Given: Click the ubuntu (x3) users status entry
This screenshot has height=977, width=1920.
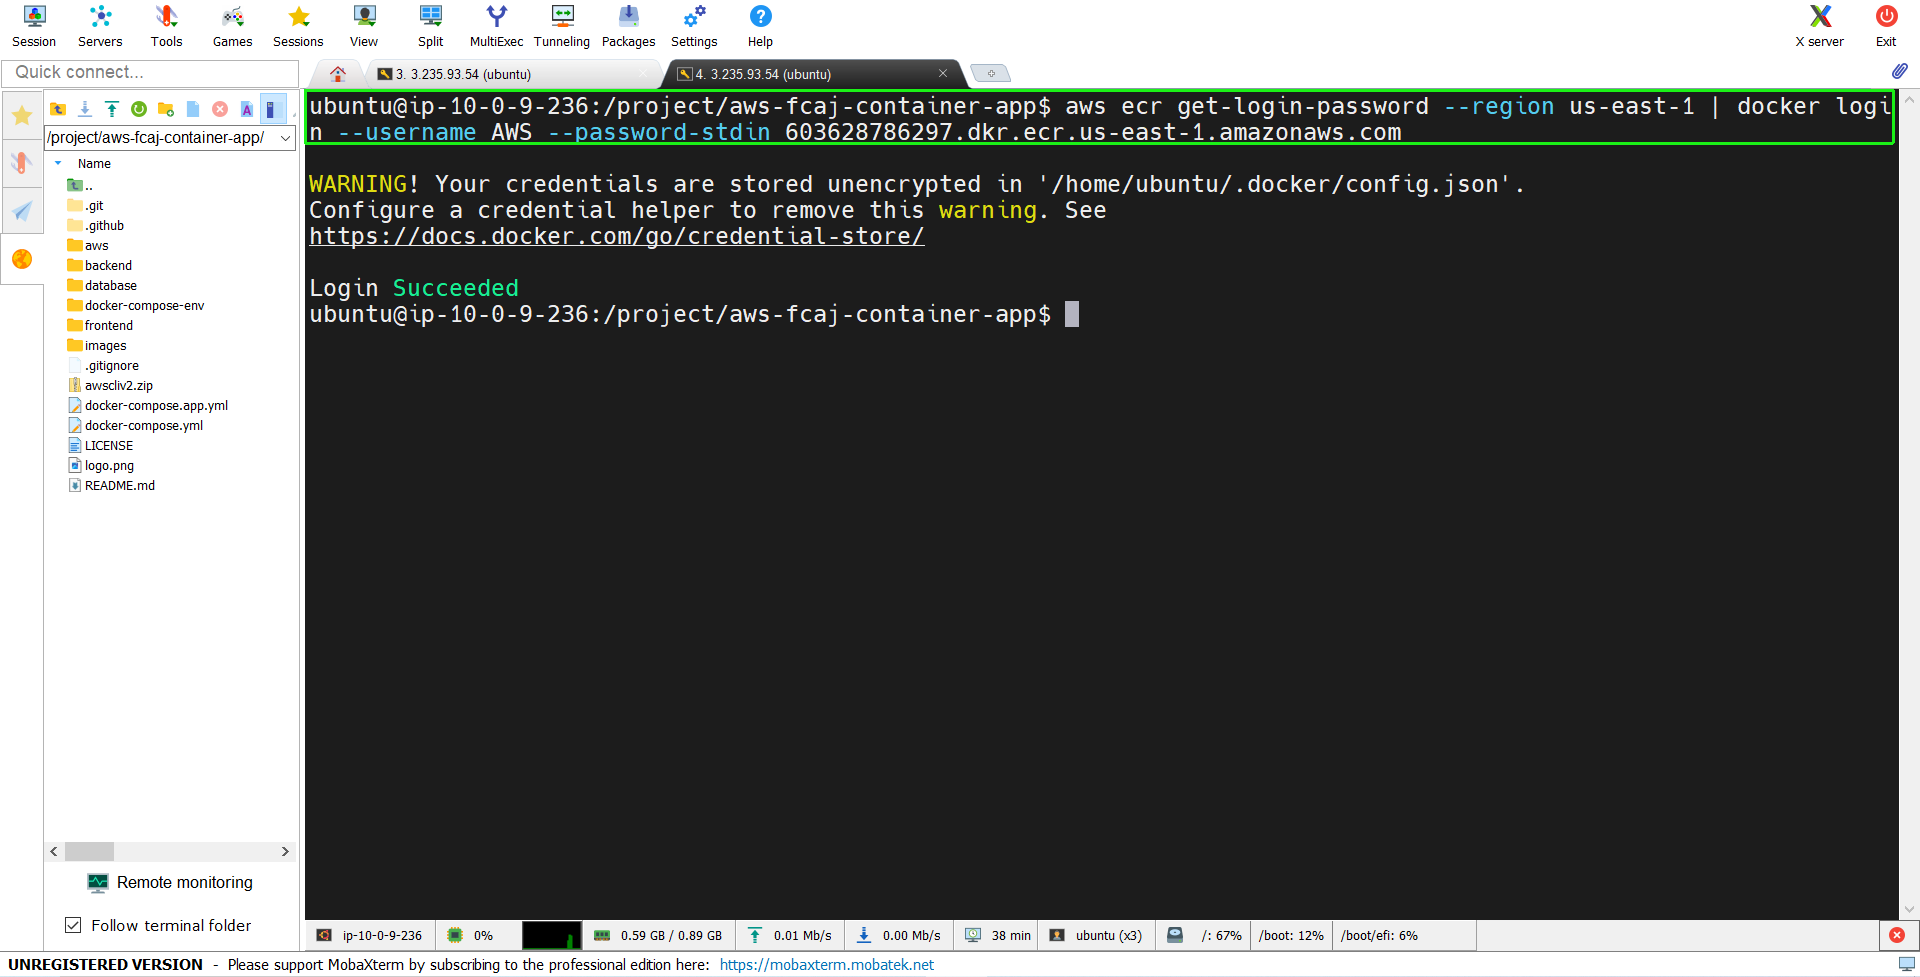Looking at the screenshot, I should coord(1096,935).
